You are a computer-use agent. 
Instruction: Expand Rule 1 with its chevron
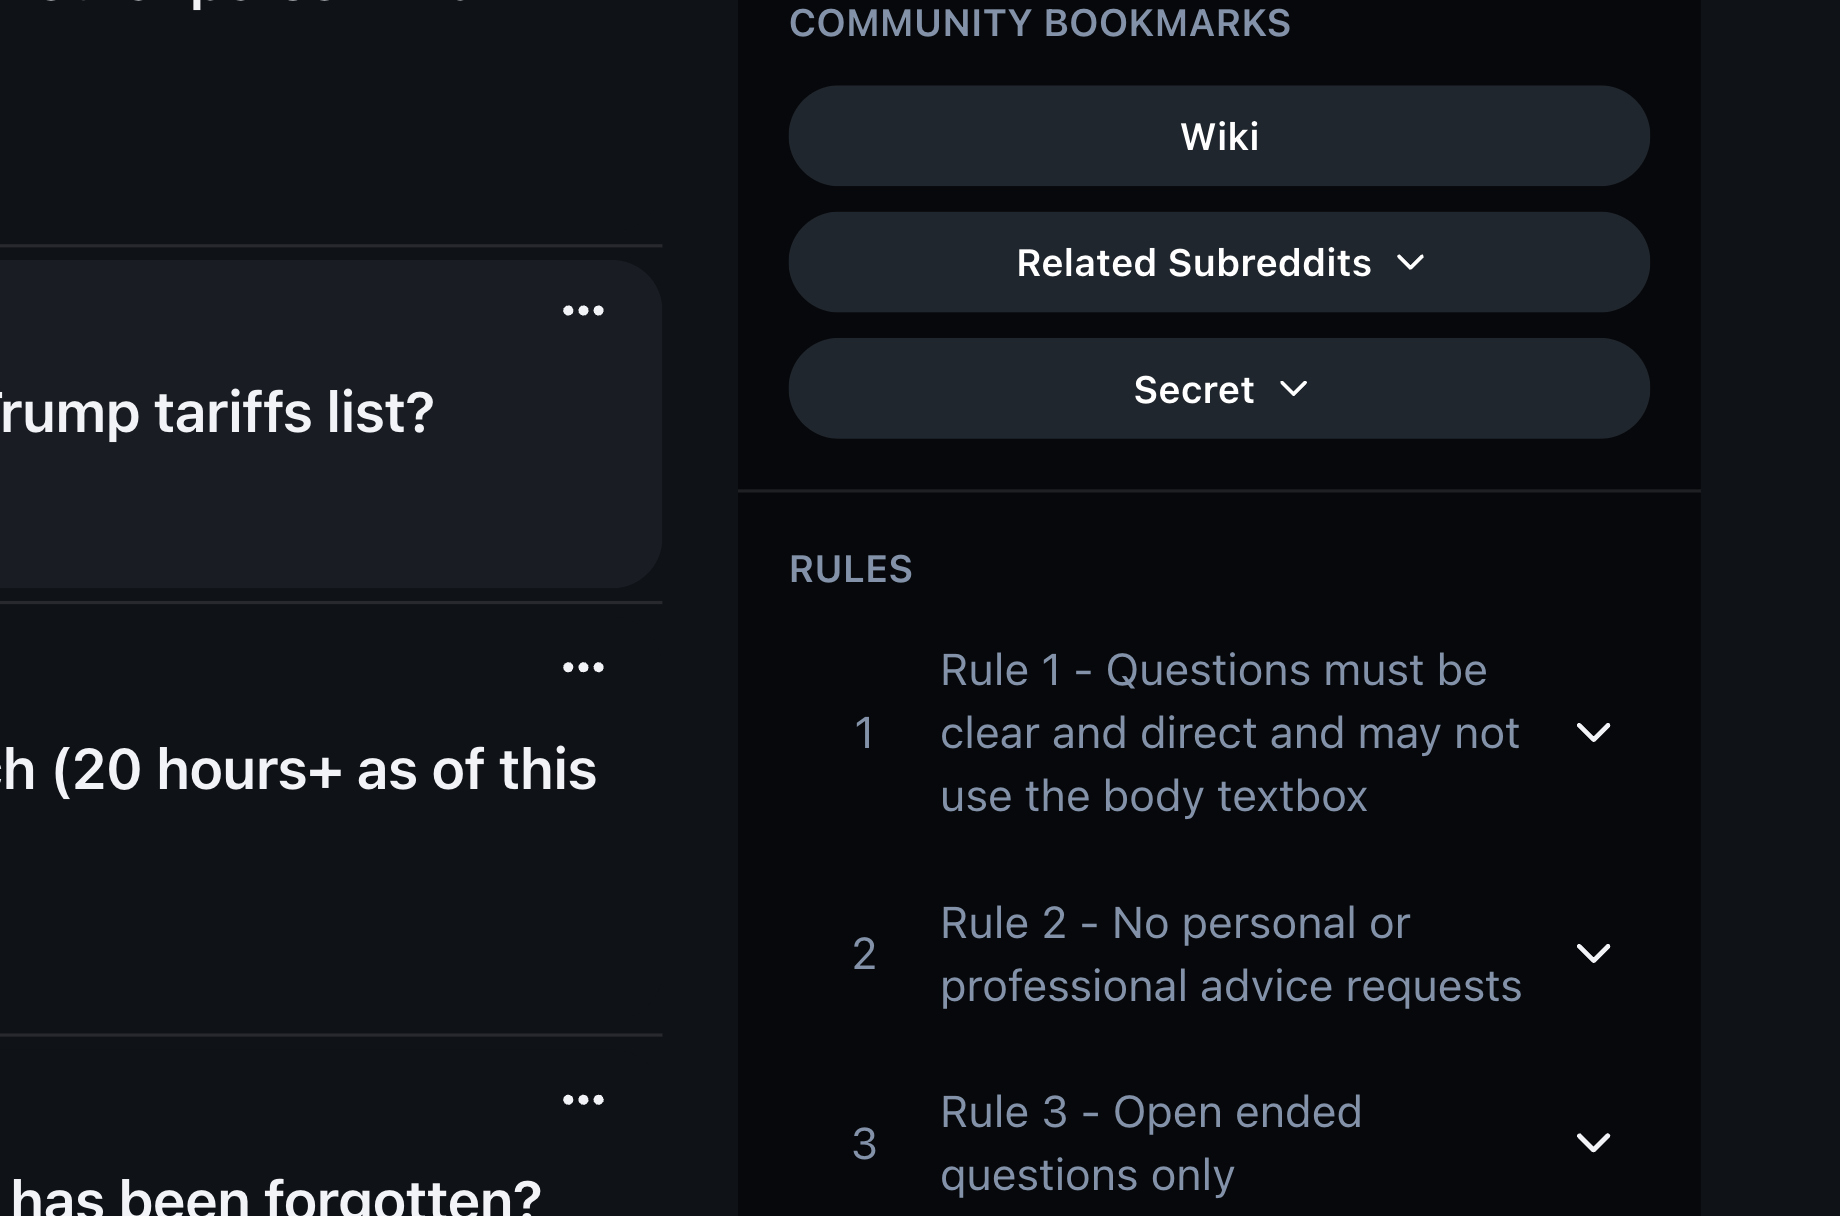(x=1593, y=733)
